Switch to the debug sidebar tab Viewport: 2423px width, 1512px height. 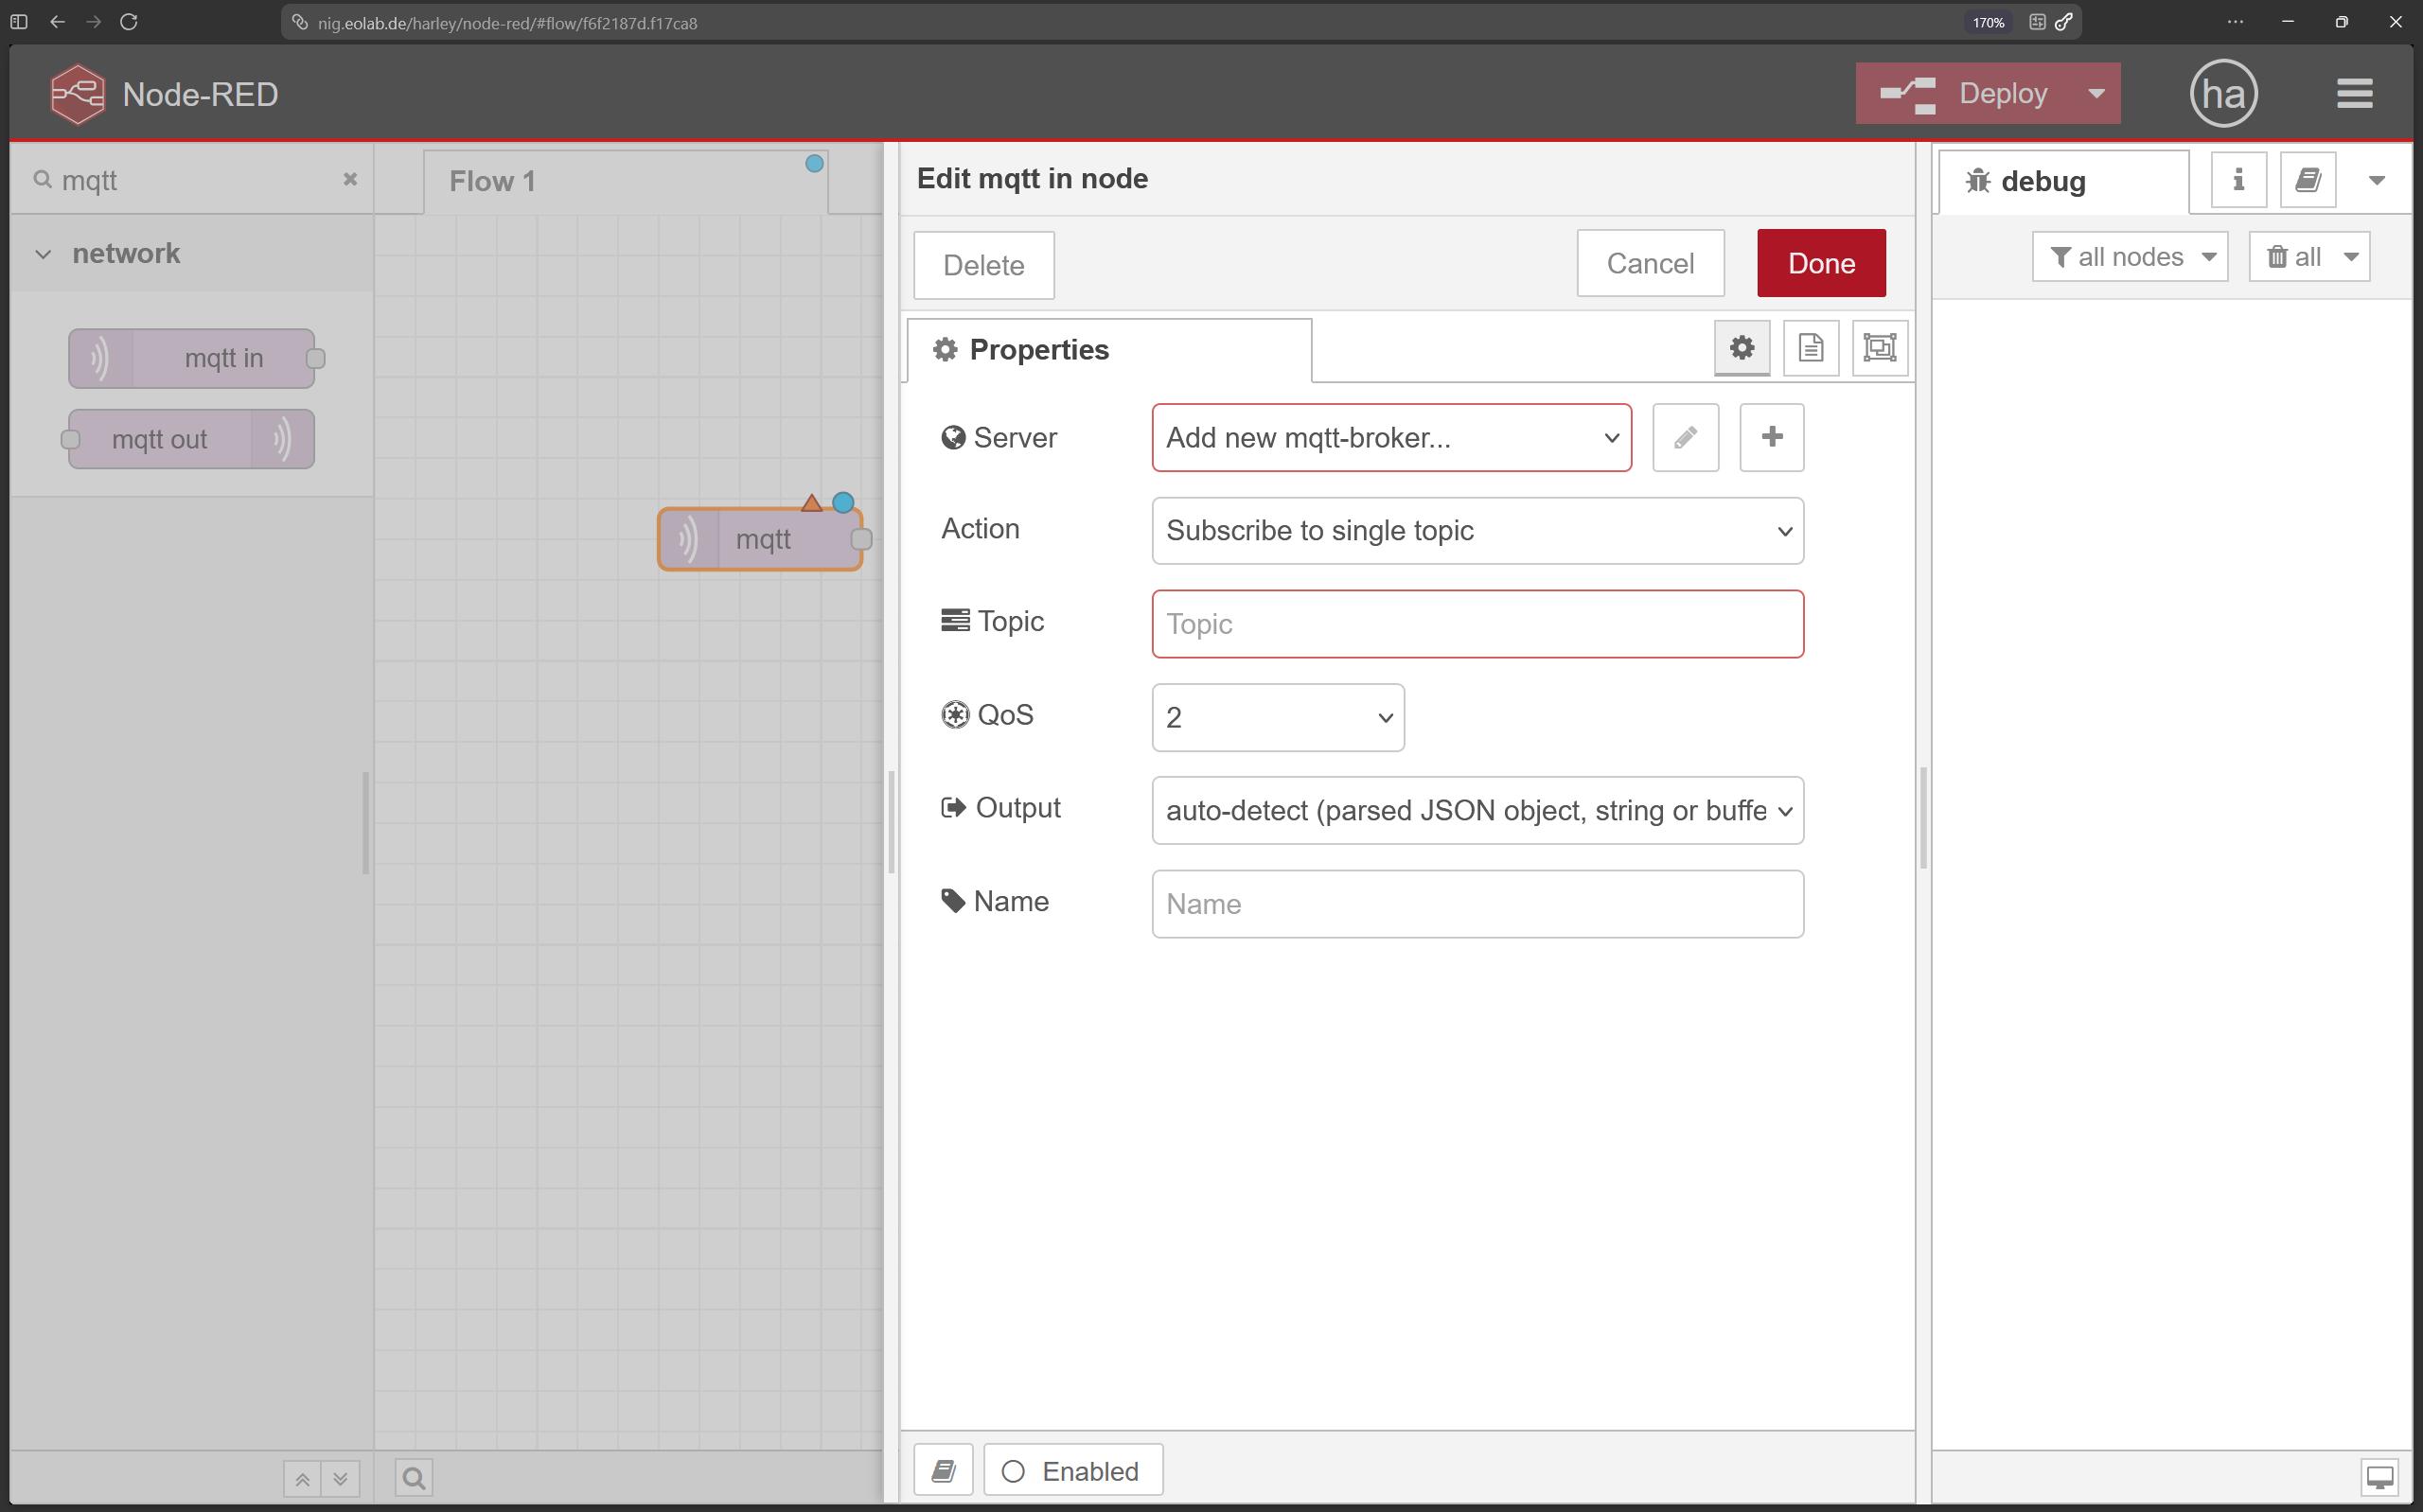(2063, 182)
